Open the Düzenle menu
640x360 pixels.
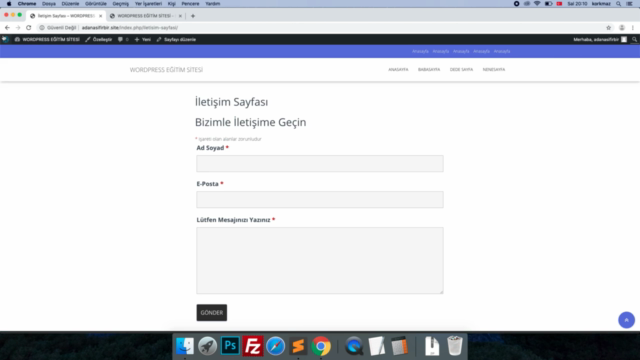[x=70, y=4]
